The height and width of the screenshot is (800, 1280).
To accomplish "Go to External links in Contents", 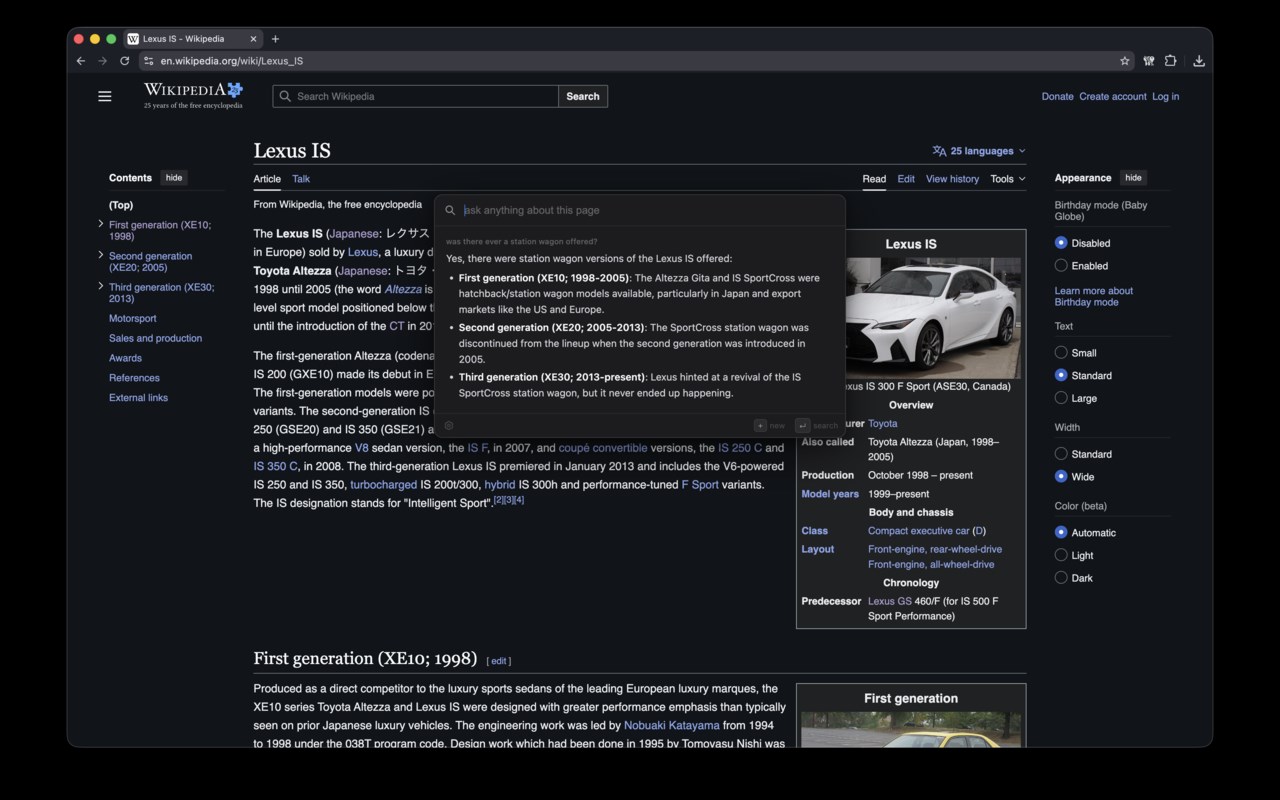I will click(138, 398).
